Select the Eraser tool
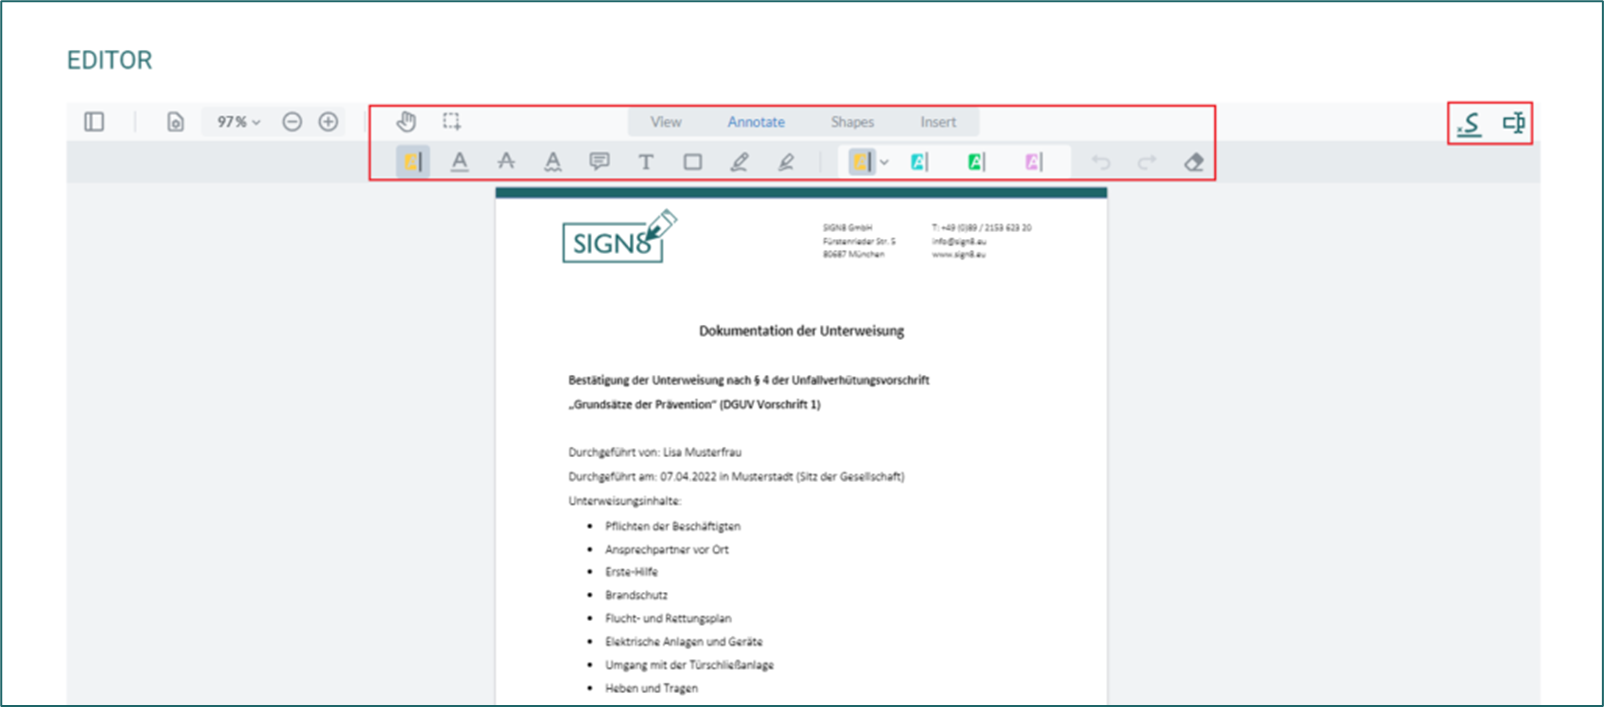 [1194, 162]
